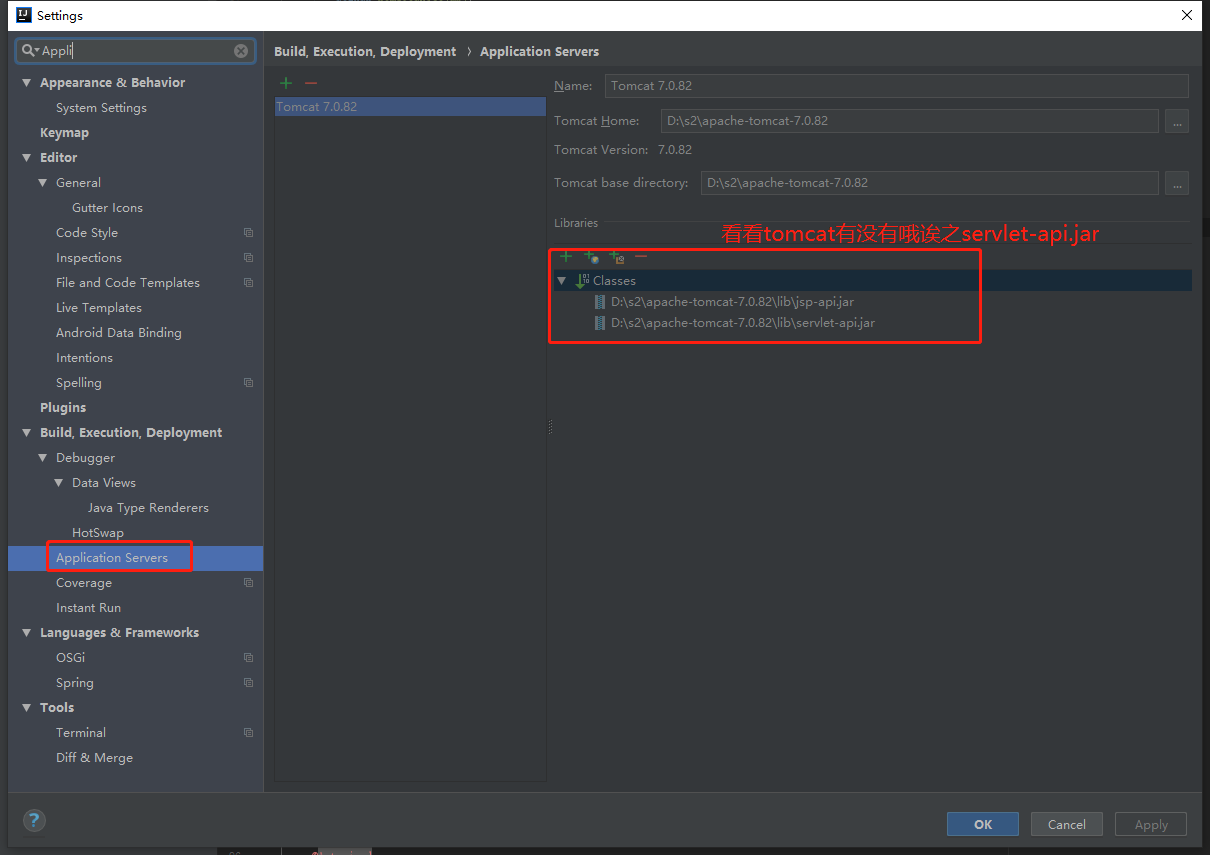Clear the Appli search text via the X icon
Viewport: 1210px width, 855px height.
click(x=240, y=50)
